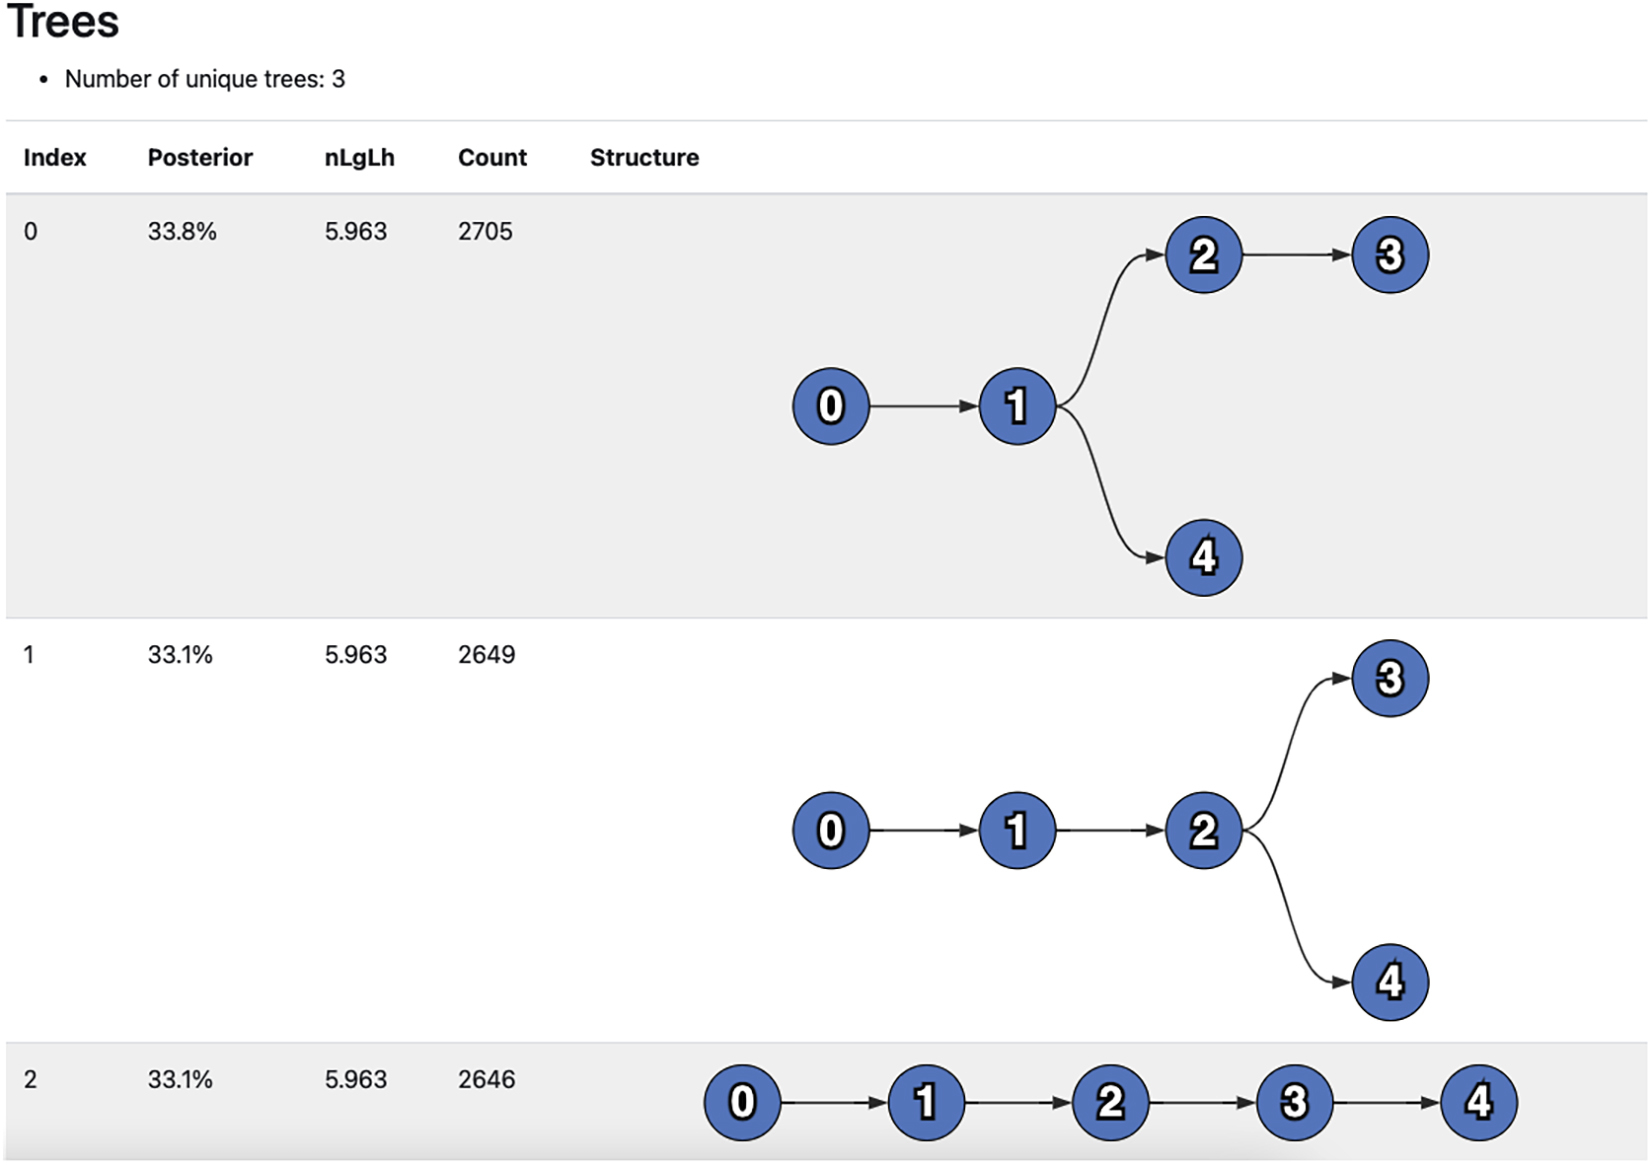Select node 4 in the first tree

coord(1203,557)
